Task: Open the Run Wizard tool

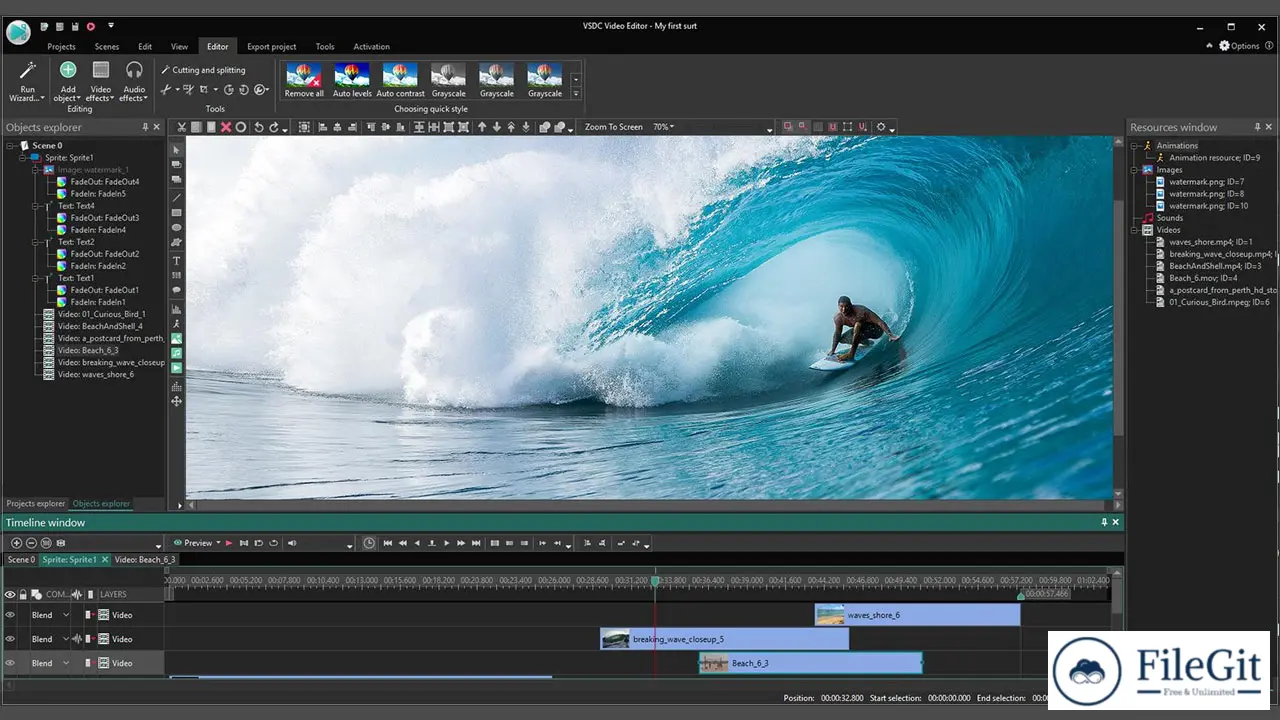Action: 27,81
